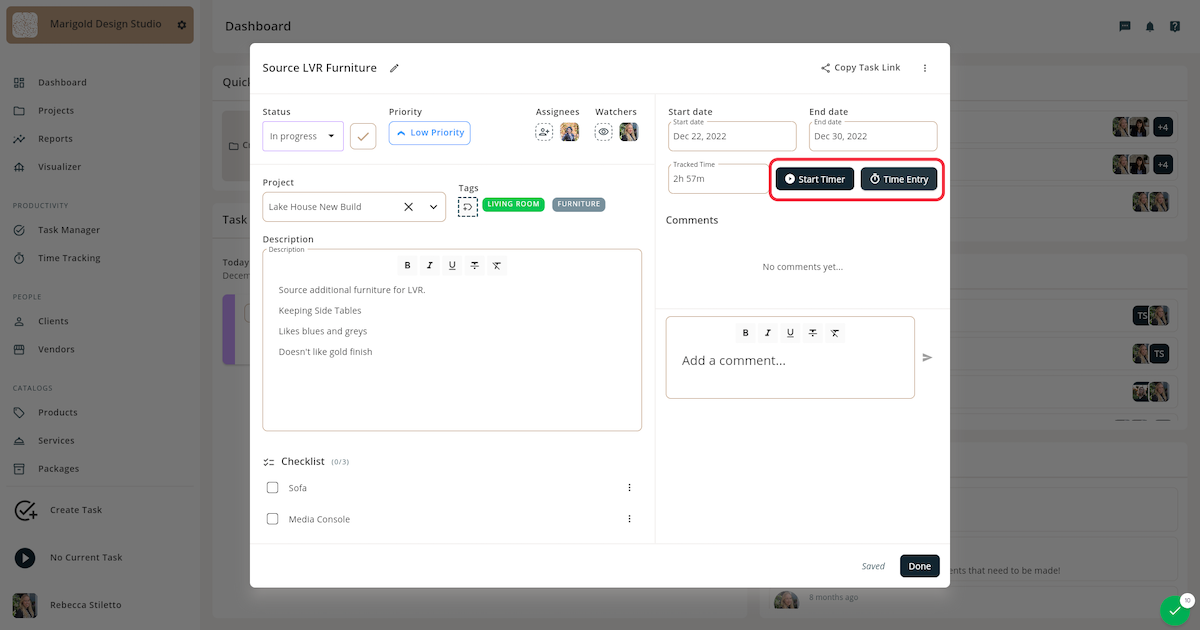Open the notifications bell icon
Screen dimensions: 1200x631
coord(1150,26)
